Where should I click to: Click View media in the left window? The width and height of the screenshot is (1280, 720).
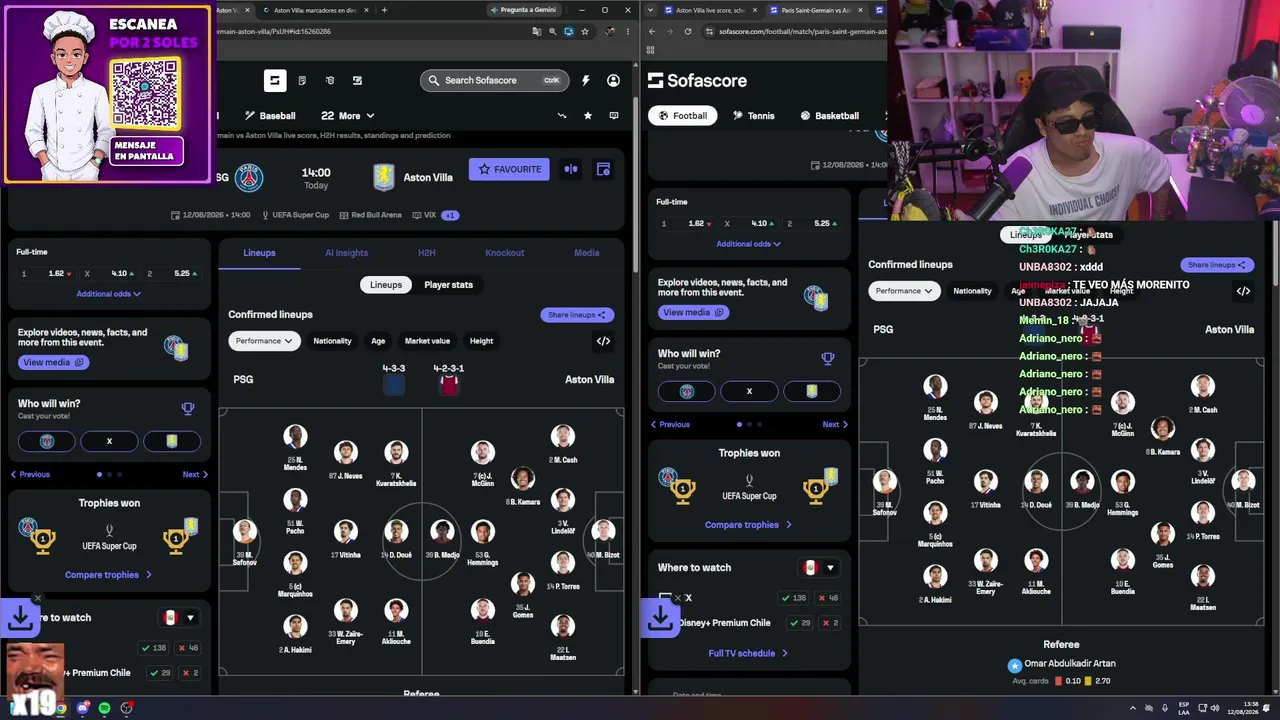(53, 362)
